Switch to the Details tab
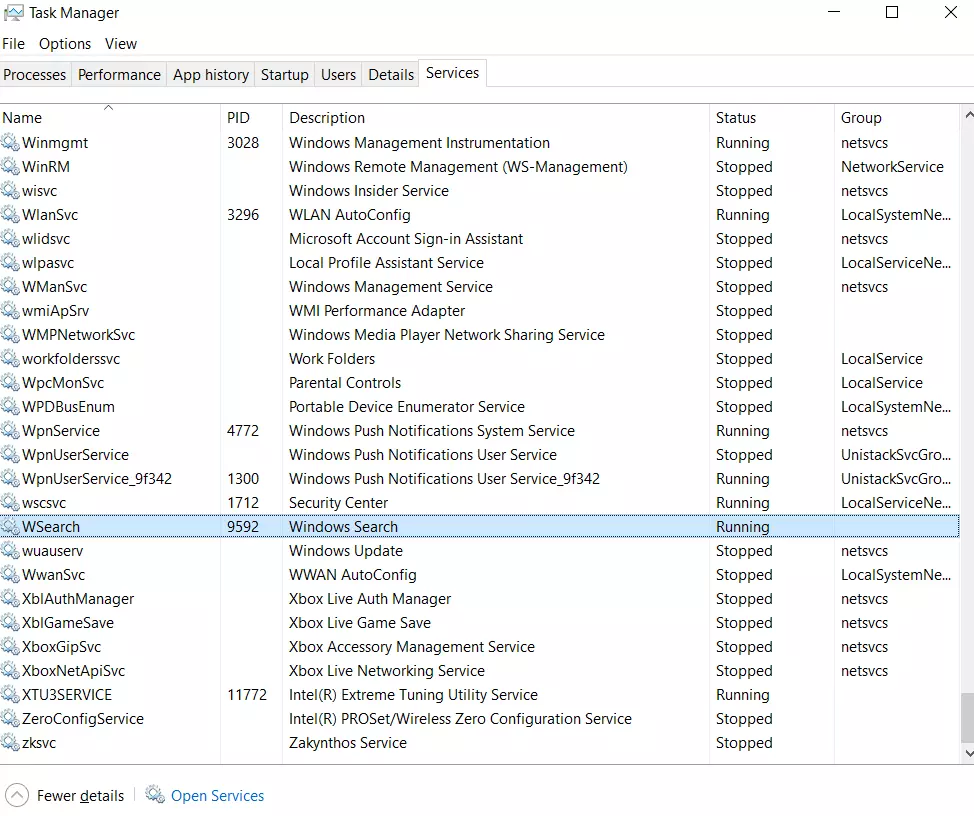This screenshot has height=816, width=974. pyautogui.click(x=391, y=75)
